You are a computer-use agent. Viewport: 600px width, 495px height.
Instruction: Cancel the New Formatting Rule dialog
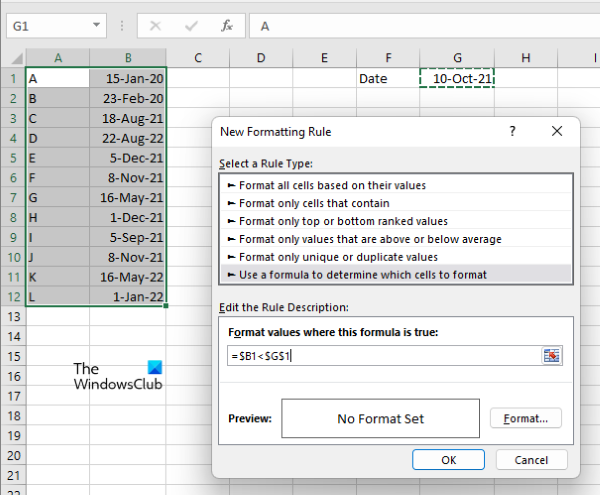point(531,459)
